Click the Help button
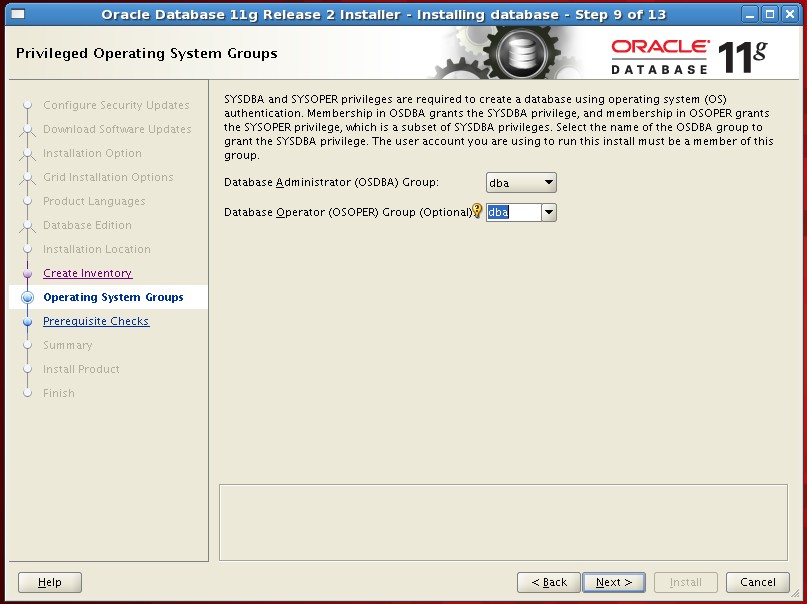This screenshot has width=807, height=604. click(x=50, y=582)
